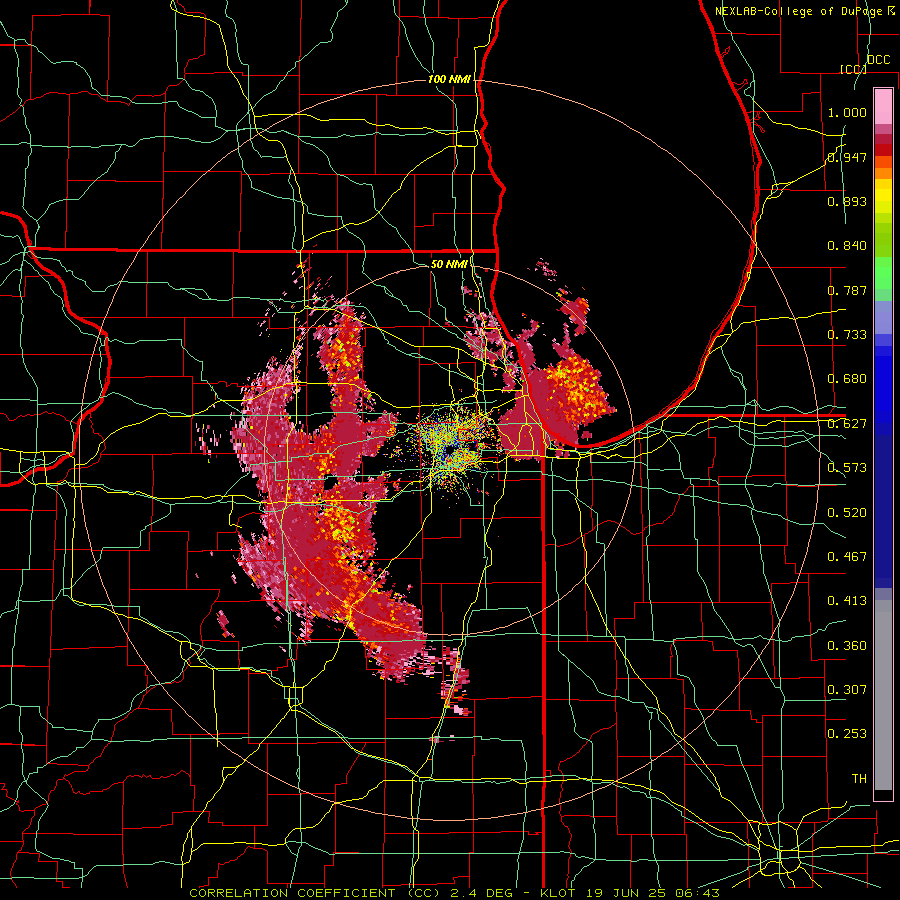The image size is (900, 900).
Task: Pick the bright green color bar segment
Action: [x=883, y=273]
